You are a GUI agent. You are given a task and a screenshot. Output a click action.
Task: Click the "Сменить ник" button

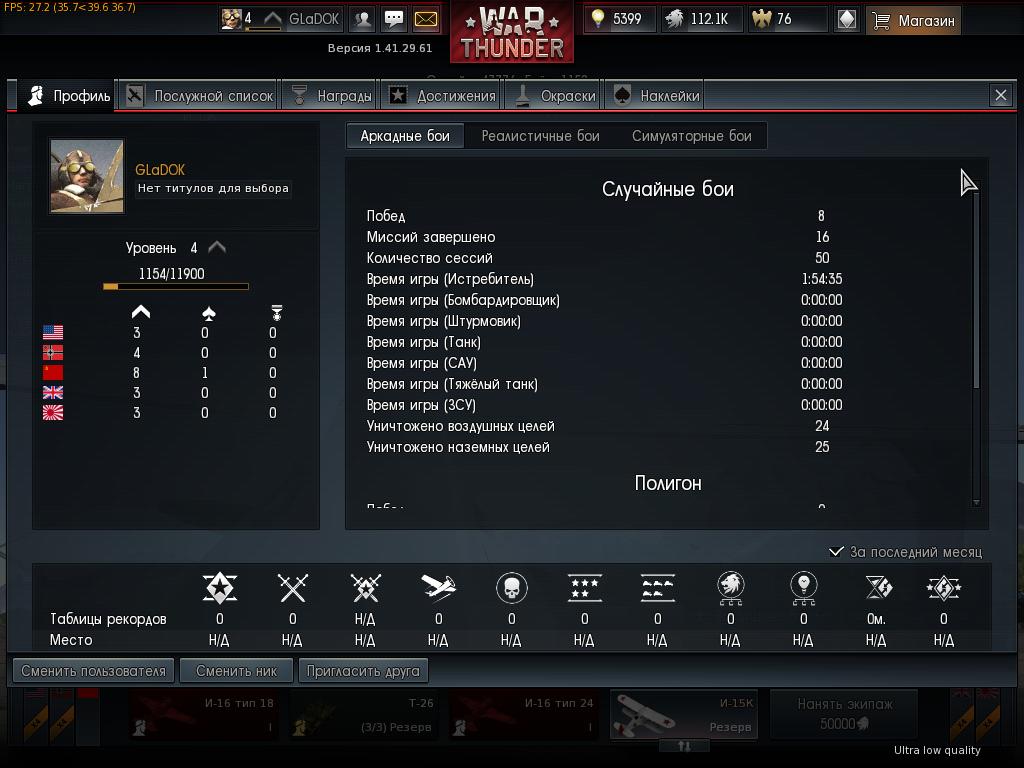click(x=236, y=671)
